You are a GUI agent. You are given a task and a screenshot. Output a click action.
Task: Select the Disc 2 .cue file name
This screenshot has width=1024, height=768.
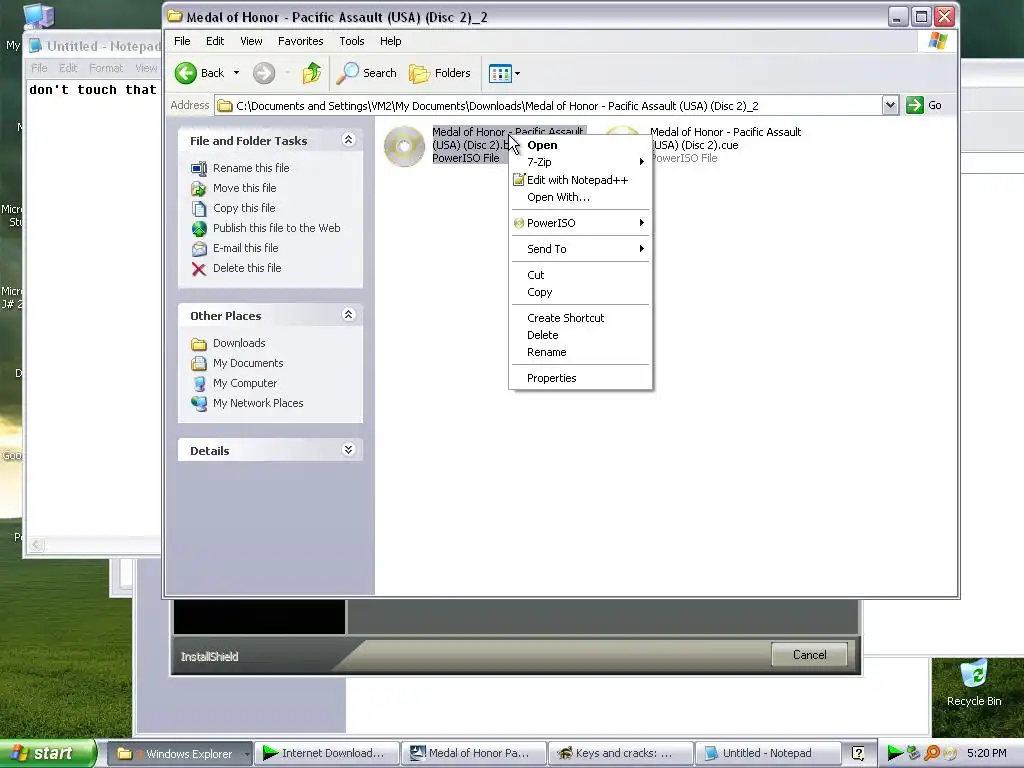[x=726, y=138]
